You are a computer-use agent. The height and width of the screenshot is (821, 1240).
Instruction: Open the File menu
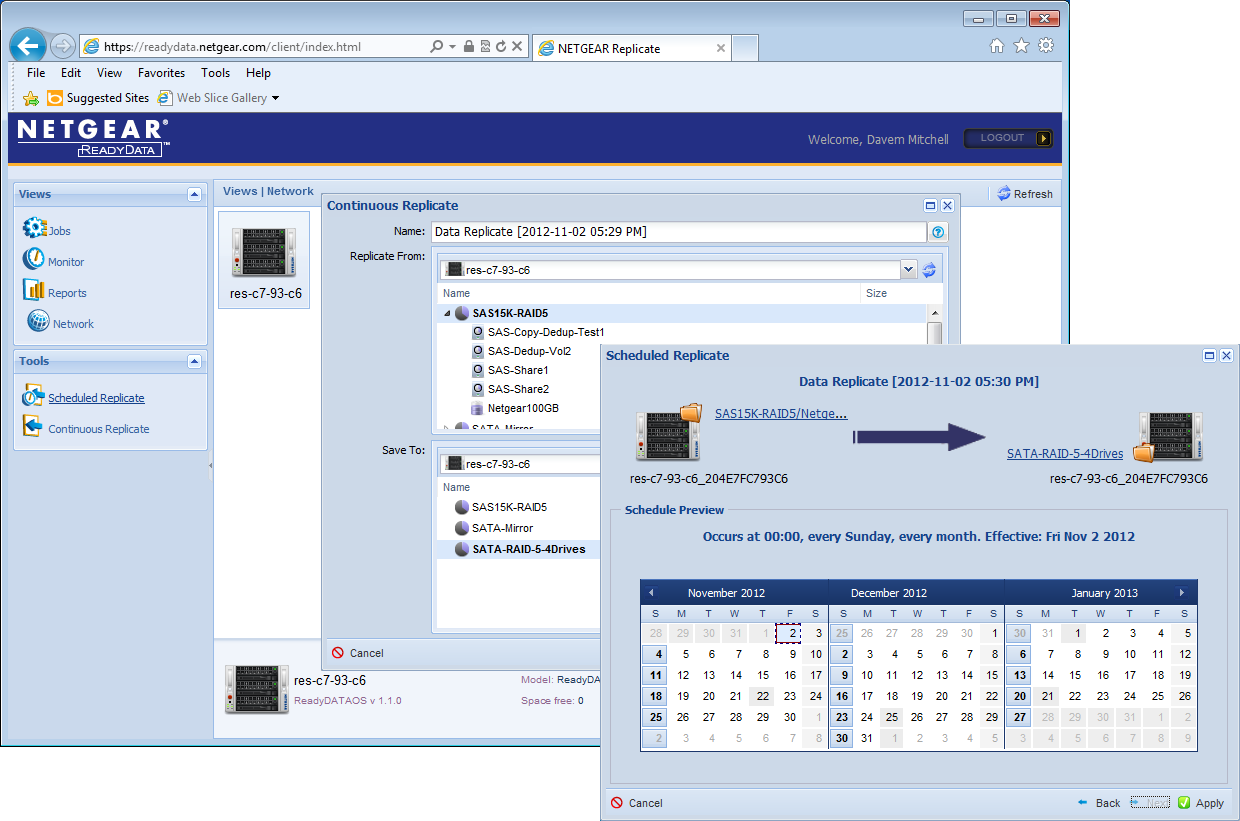click(x=36, y=73)
